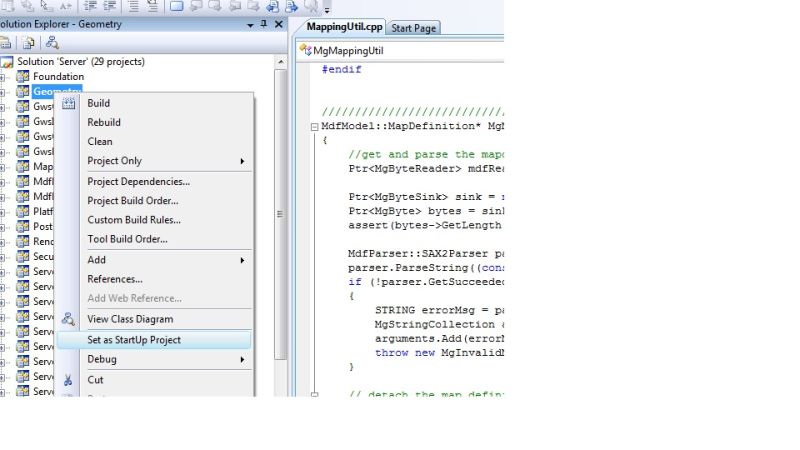Click the class diagram icon beside View Class Diagram
The height and width of the screenshot is (450, 800).
coord(68,319)
